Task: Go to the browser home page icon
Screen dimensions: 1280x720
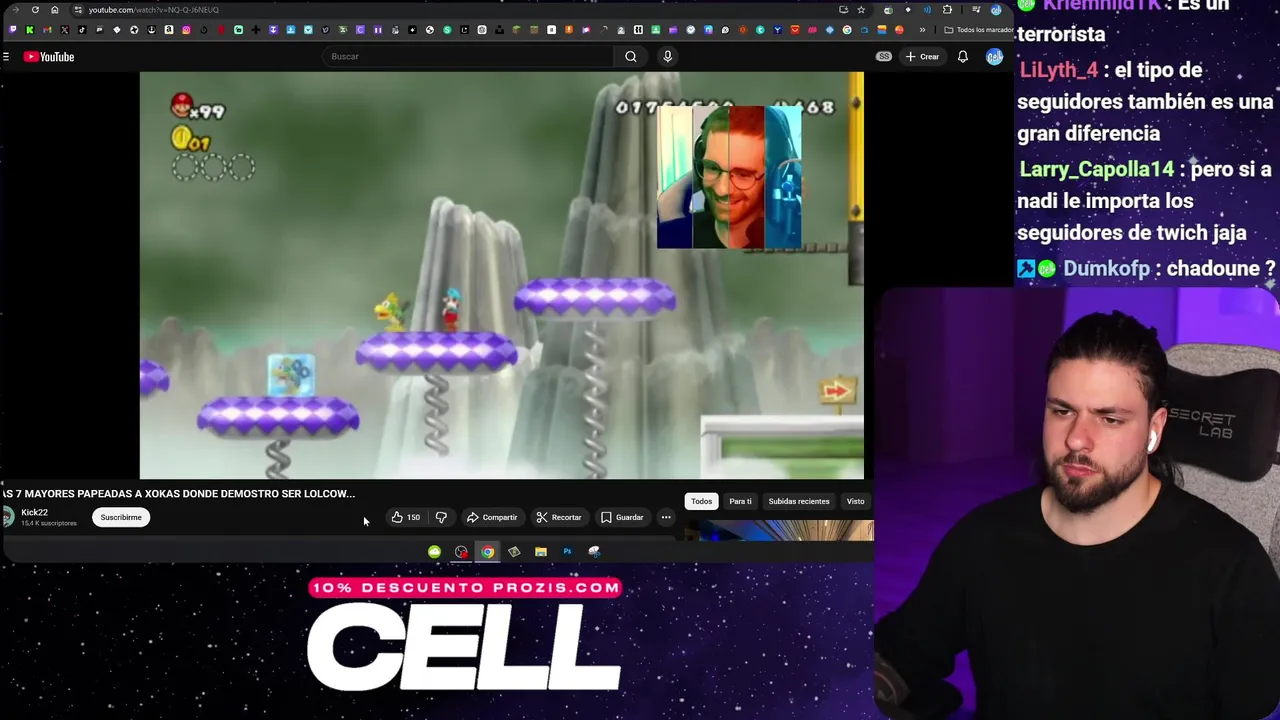Action: tap(55, 10)
